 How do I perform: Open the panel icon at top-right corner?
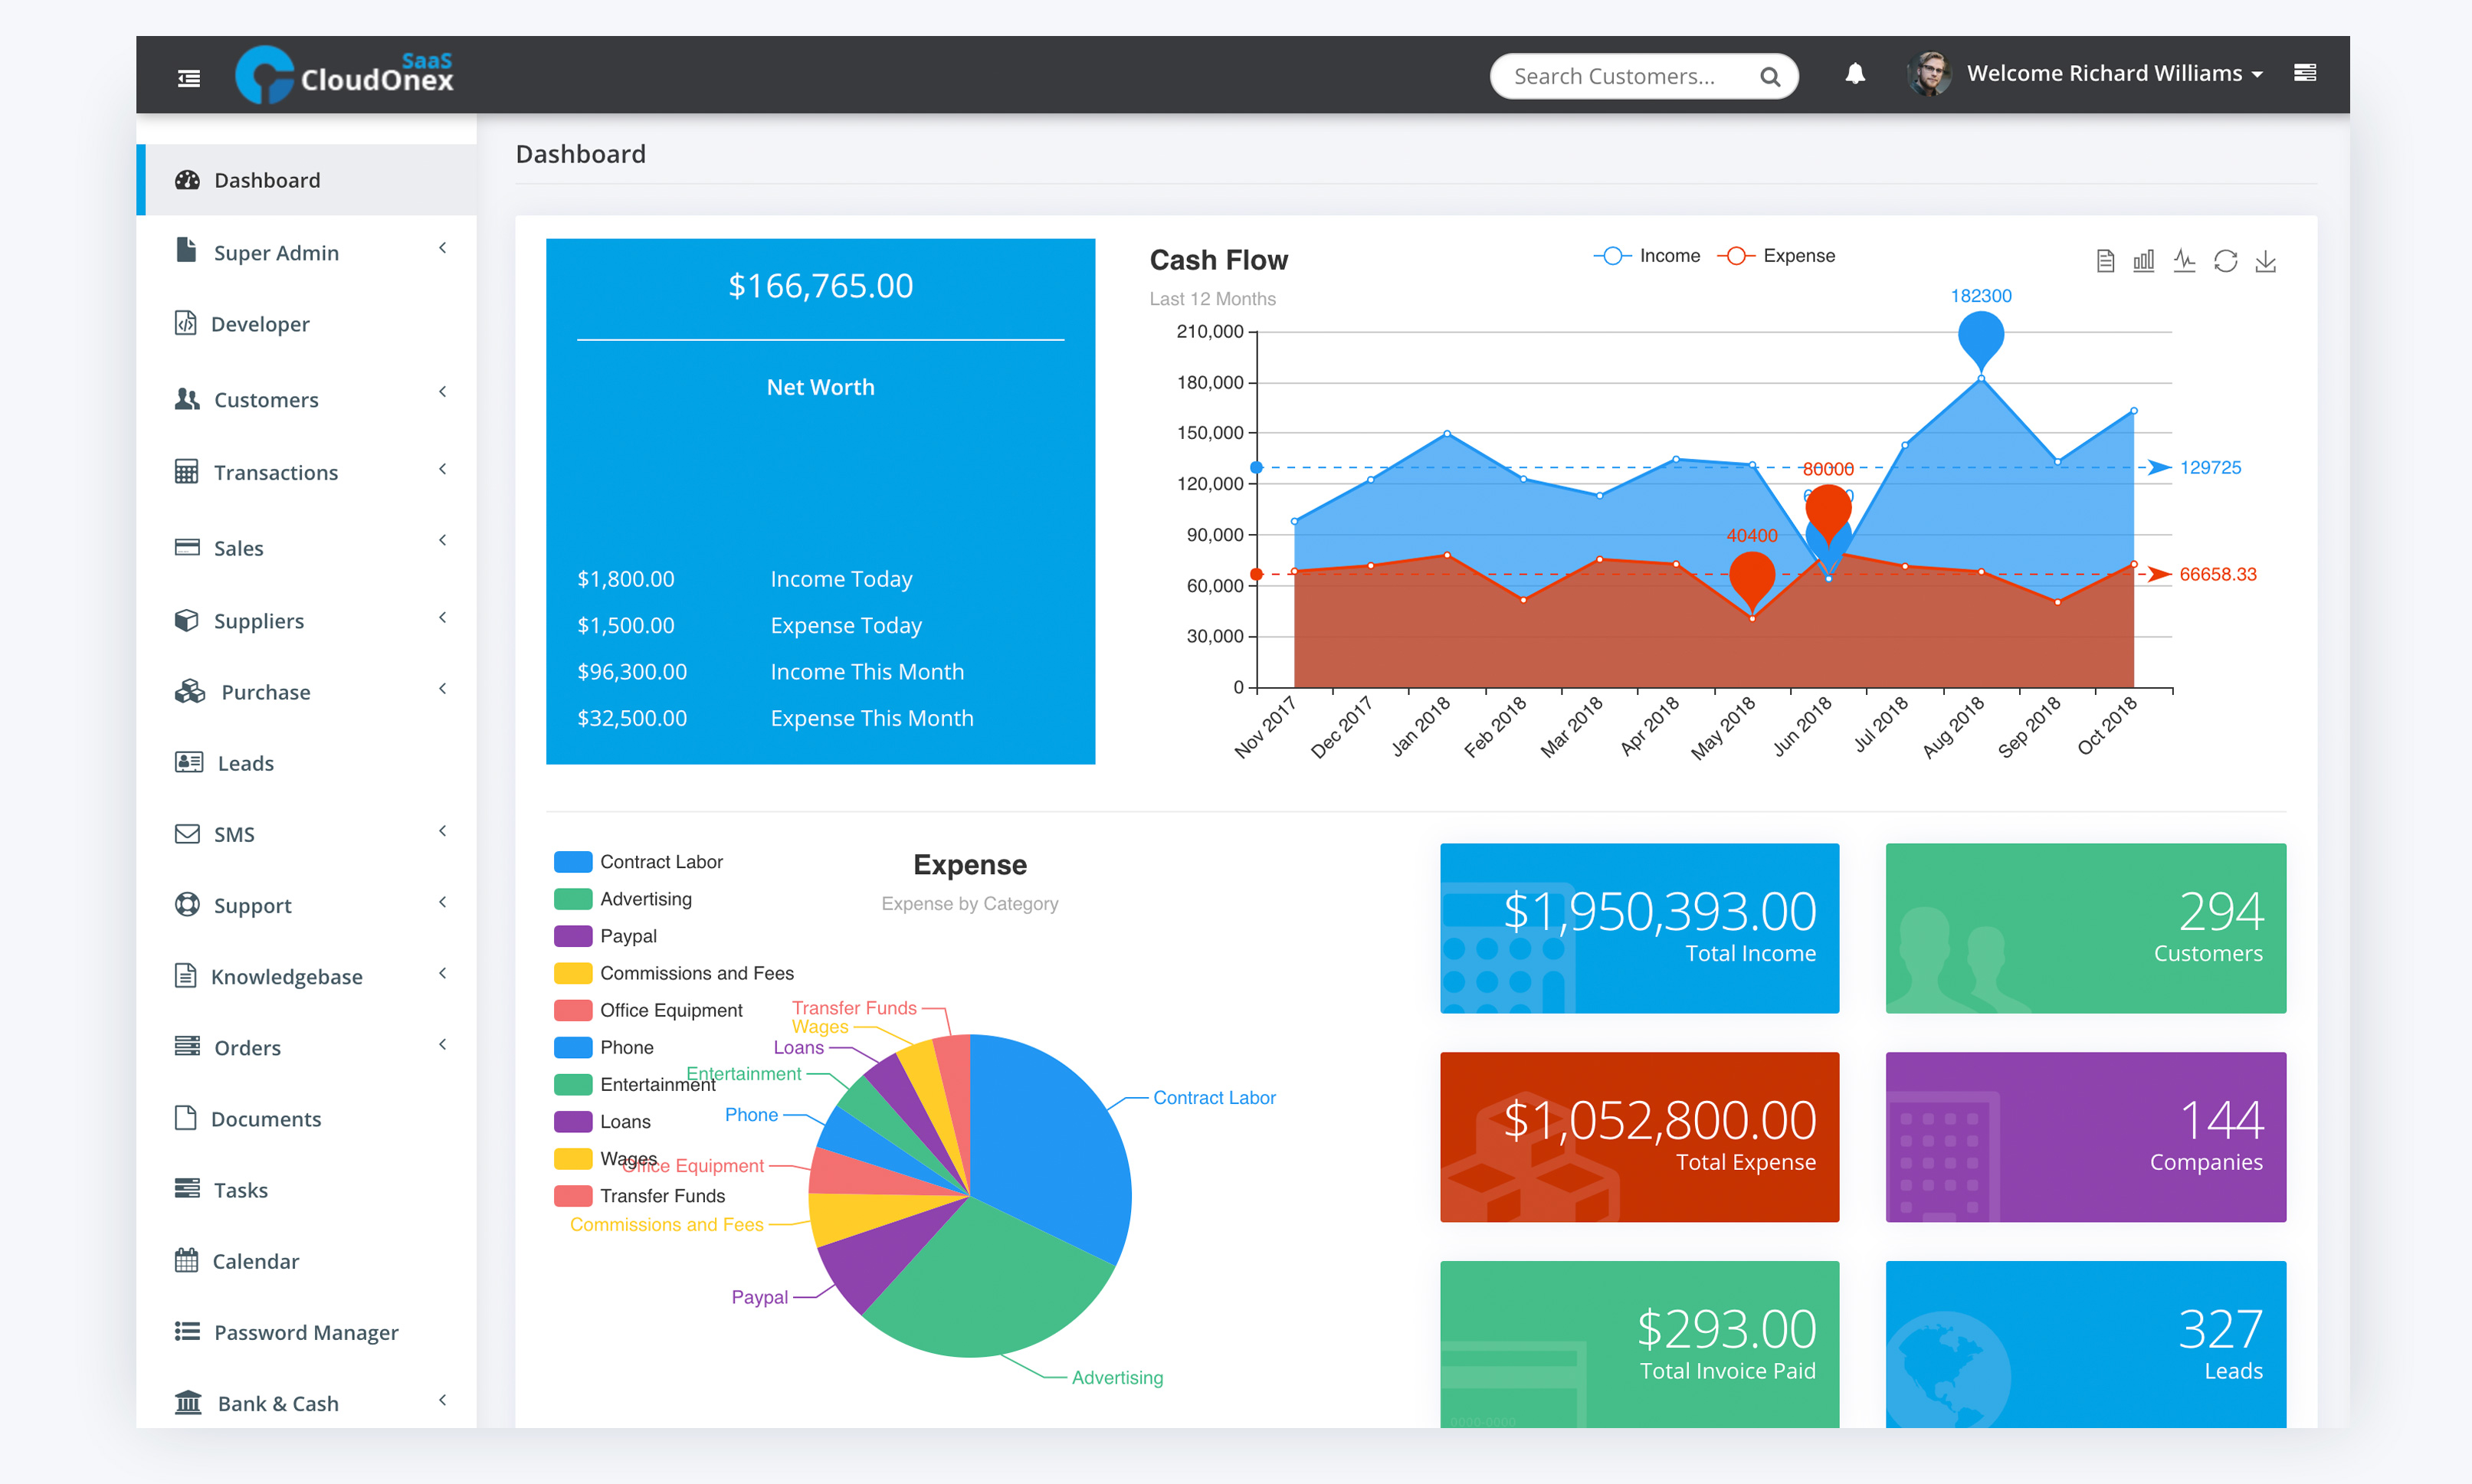[2305, 74]
